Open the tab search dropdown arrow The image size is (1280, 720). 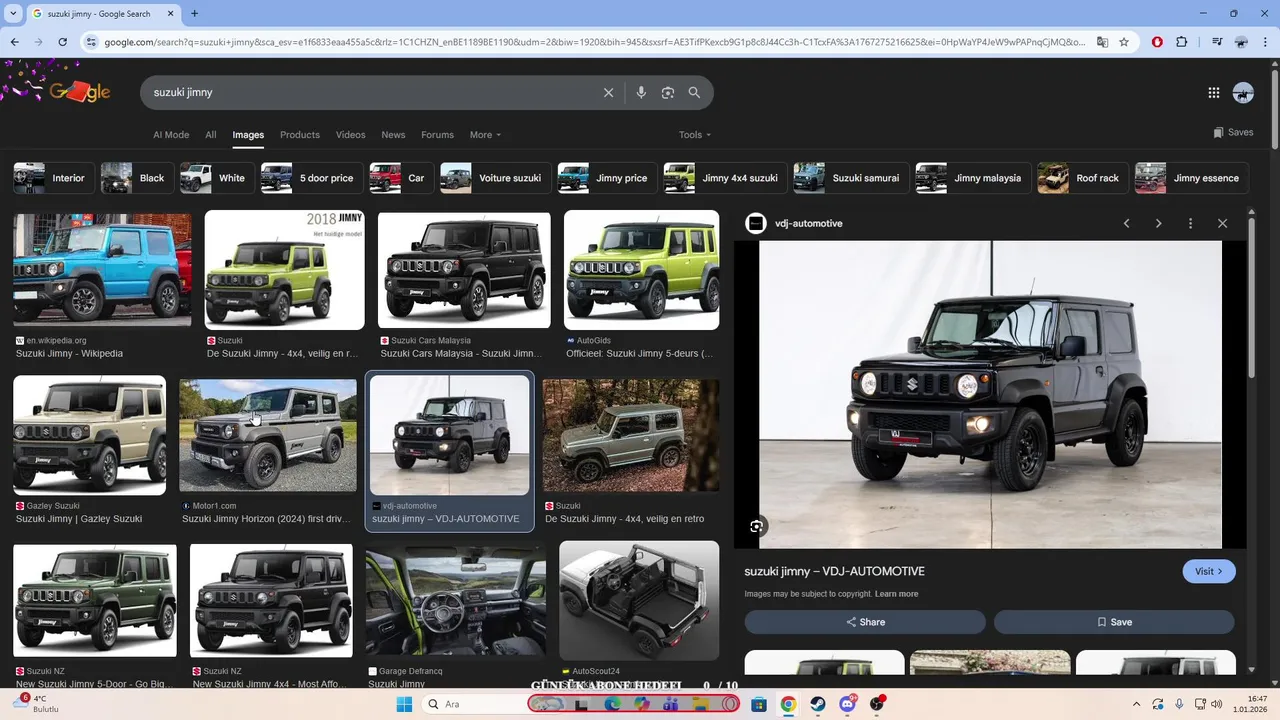14,13
